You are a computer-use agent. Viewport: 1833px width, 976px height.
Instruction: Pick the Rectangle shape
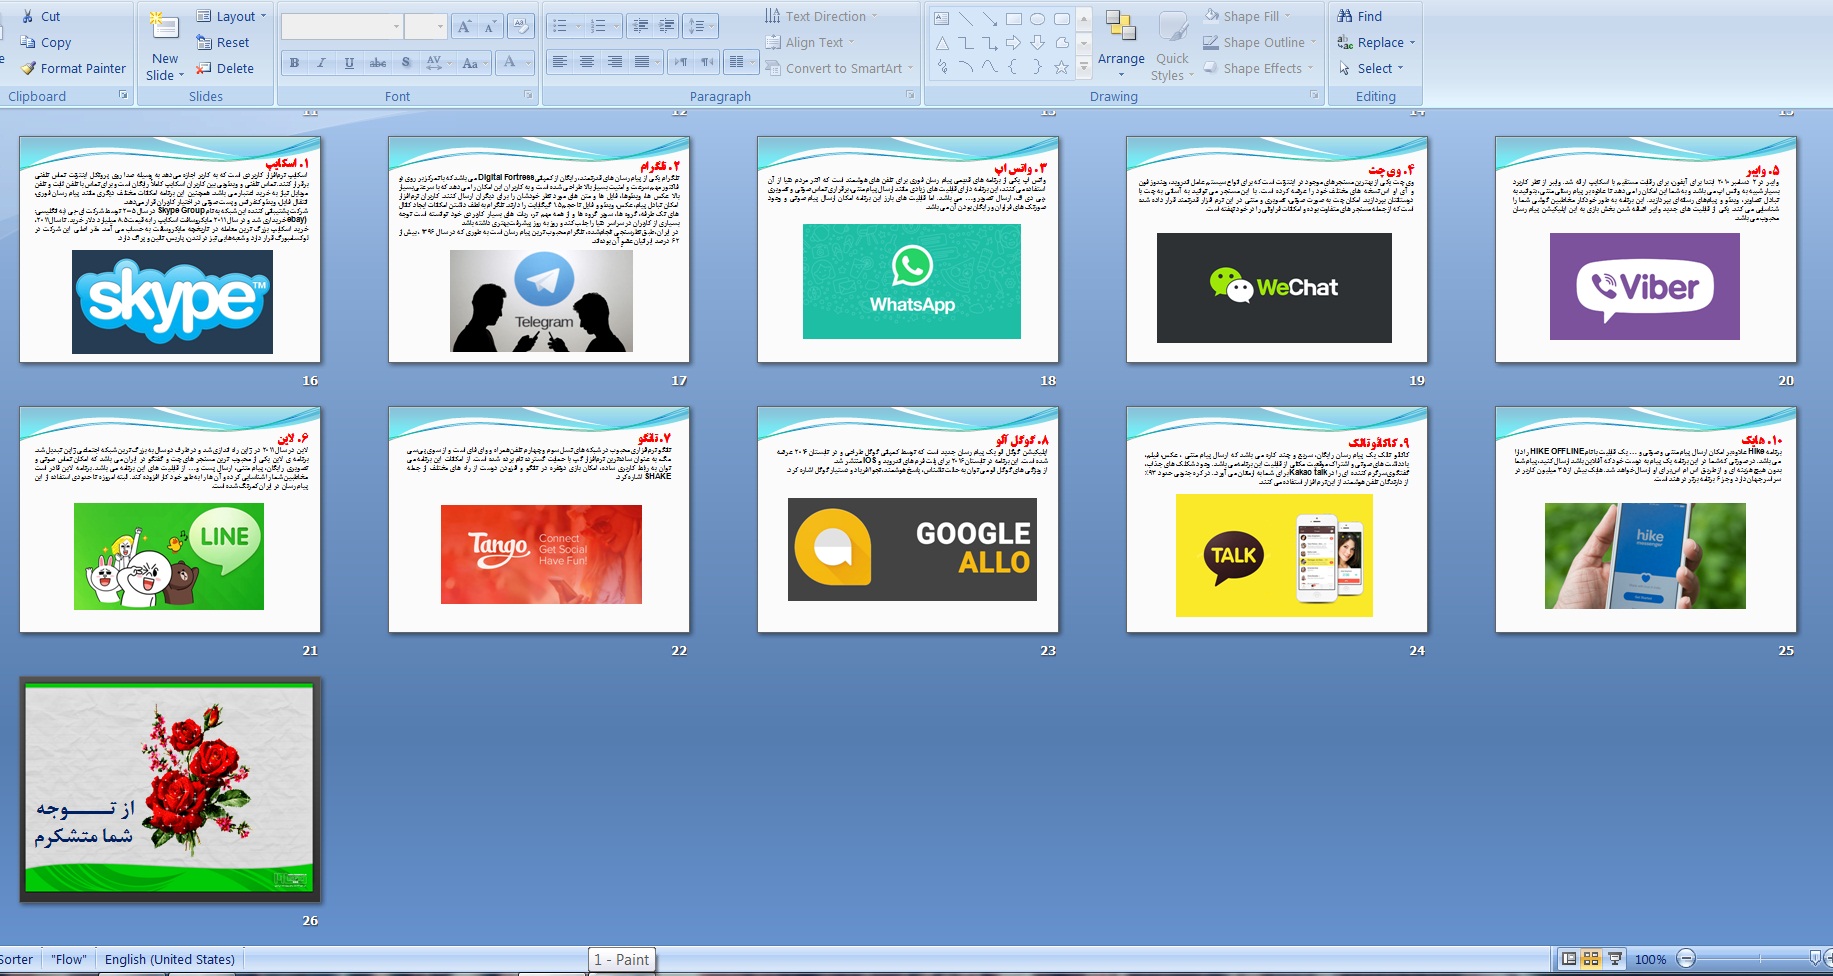(x=1013, y=18)
